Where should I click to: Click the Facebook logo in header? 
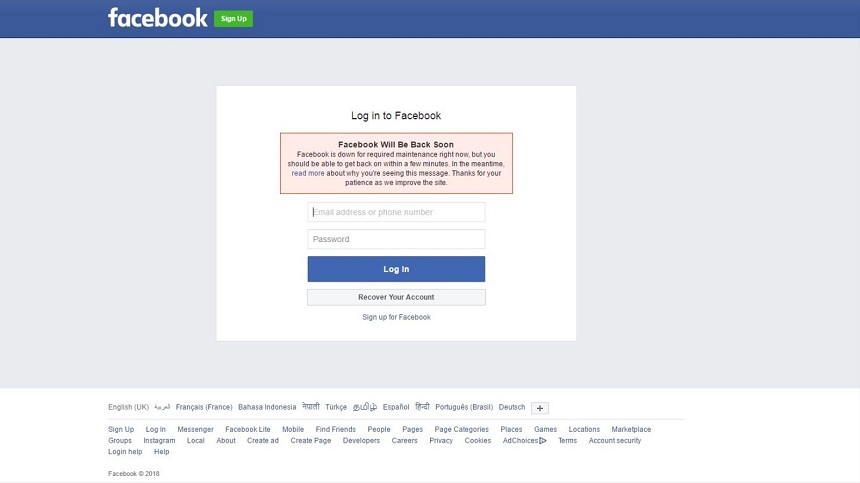click(157, 18)
